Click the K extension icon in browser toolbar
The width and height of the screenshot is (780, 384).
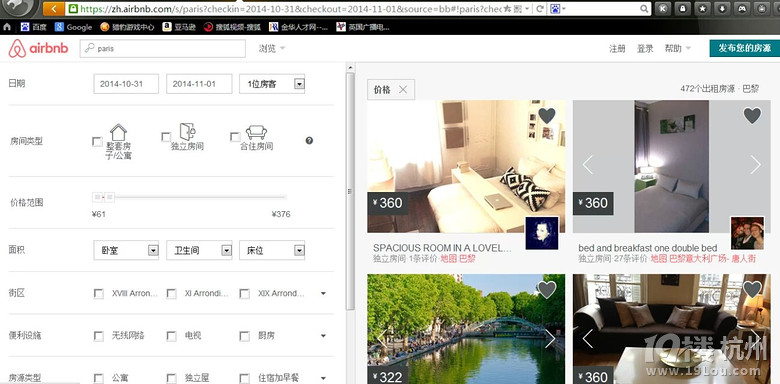(662, 8)
